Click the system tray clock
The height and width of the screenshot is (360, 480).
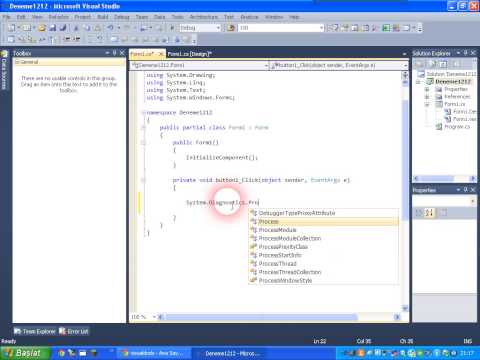(x=467, y=353)
